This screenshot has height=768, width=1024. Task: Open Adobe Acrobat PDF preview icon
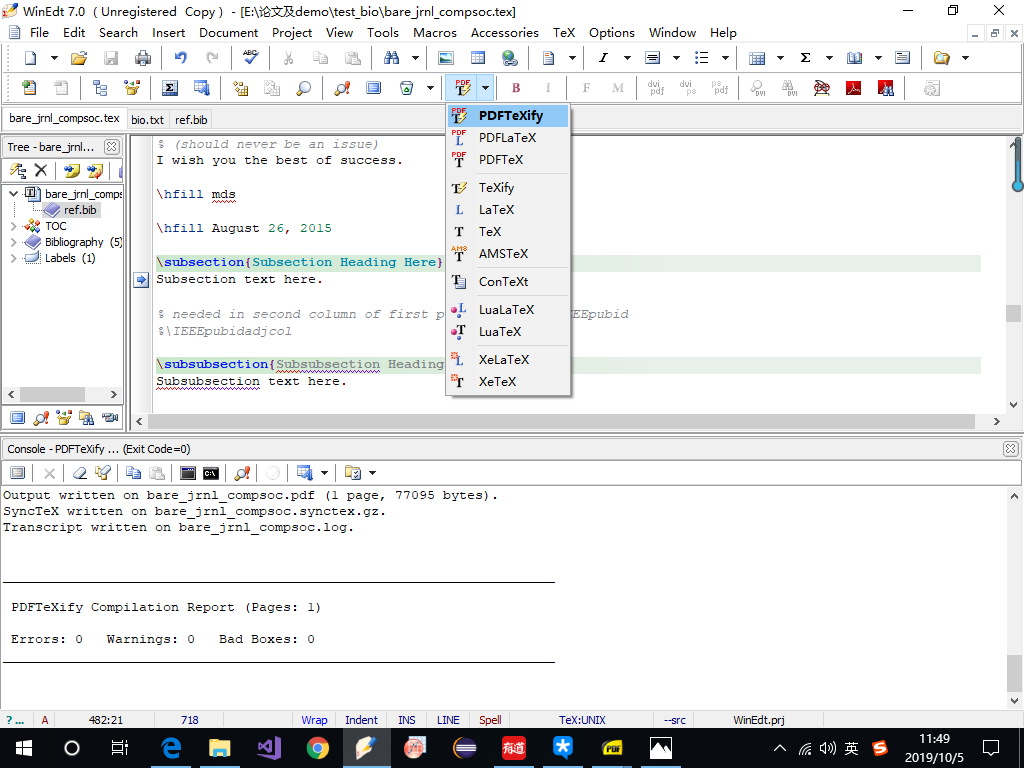[x=854, y=88]
